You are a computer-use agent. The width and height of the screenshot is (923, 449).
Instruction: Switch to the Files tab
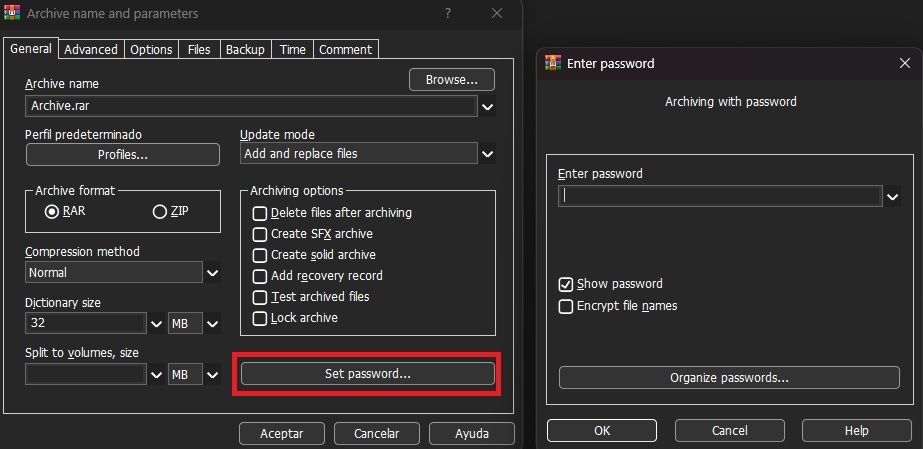(199, 49)
